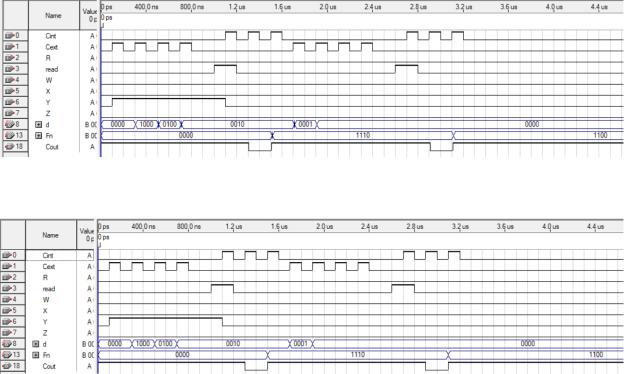Click d bus 0100 segment in top waveform
The width and height of the screenshot is (624, 374).
pyautogui.click(x=170, y=125)
